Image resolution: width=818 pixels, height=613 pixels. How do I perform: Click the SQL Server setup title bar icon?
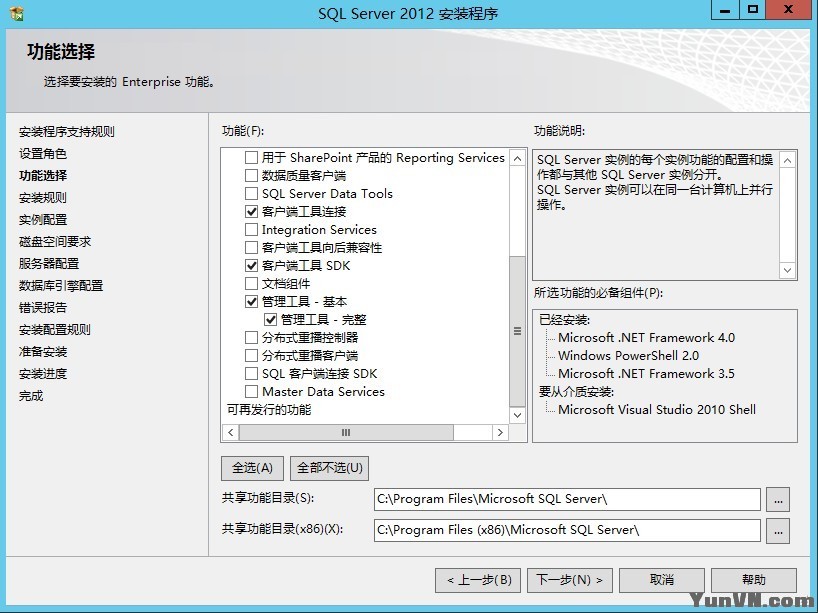[x=16, y=13]
